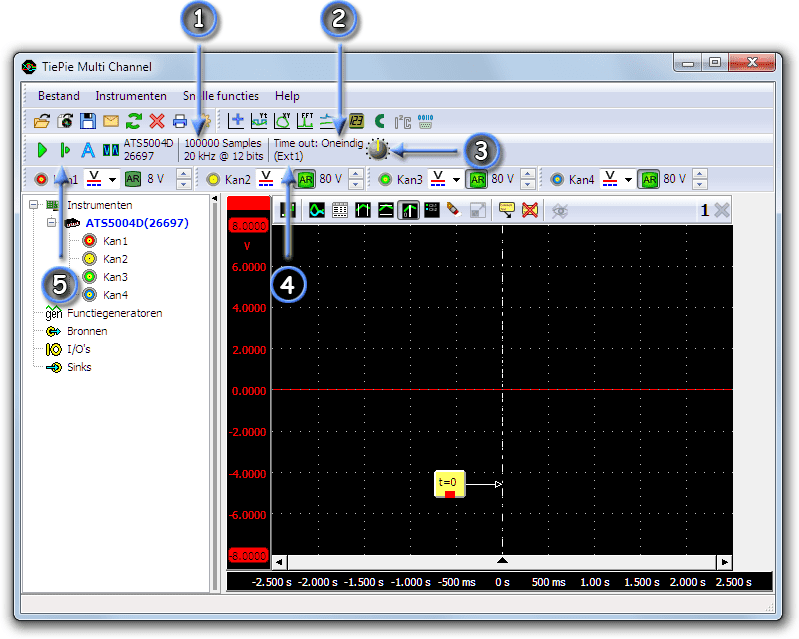The image size is (799, 639).
Task: Toggle the Kan1 red channel indicator in toolbar
Action: coord(41,179)
